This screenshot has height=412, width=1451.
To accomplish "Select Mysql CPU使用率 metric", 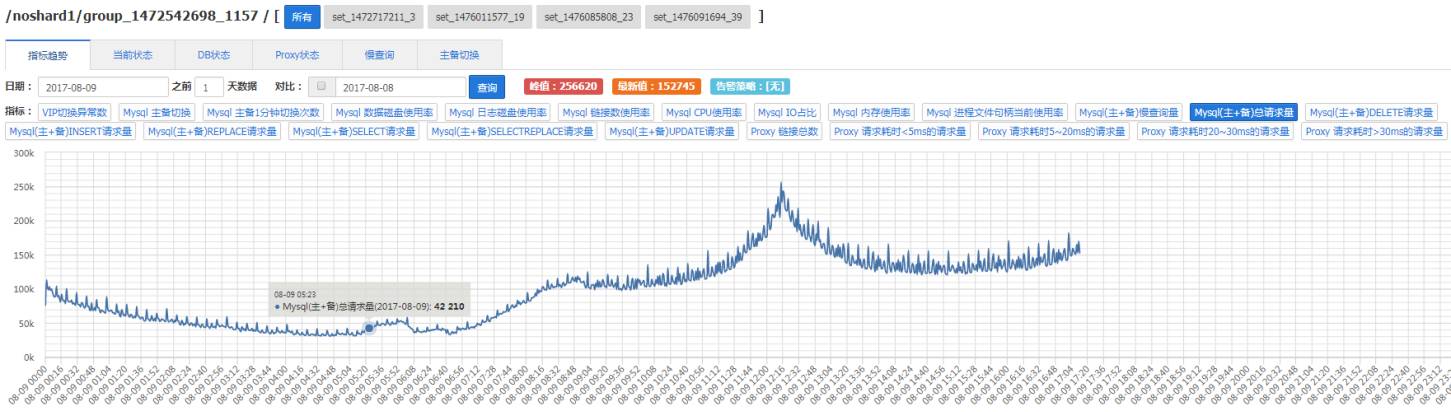I will (704, 112).
